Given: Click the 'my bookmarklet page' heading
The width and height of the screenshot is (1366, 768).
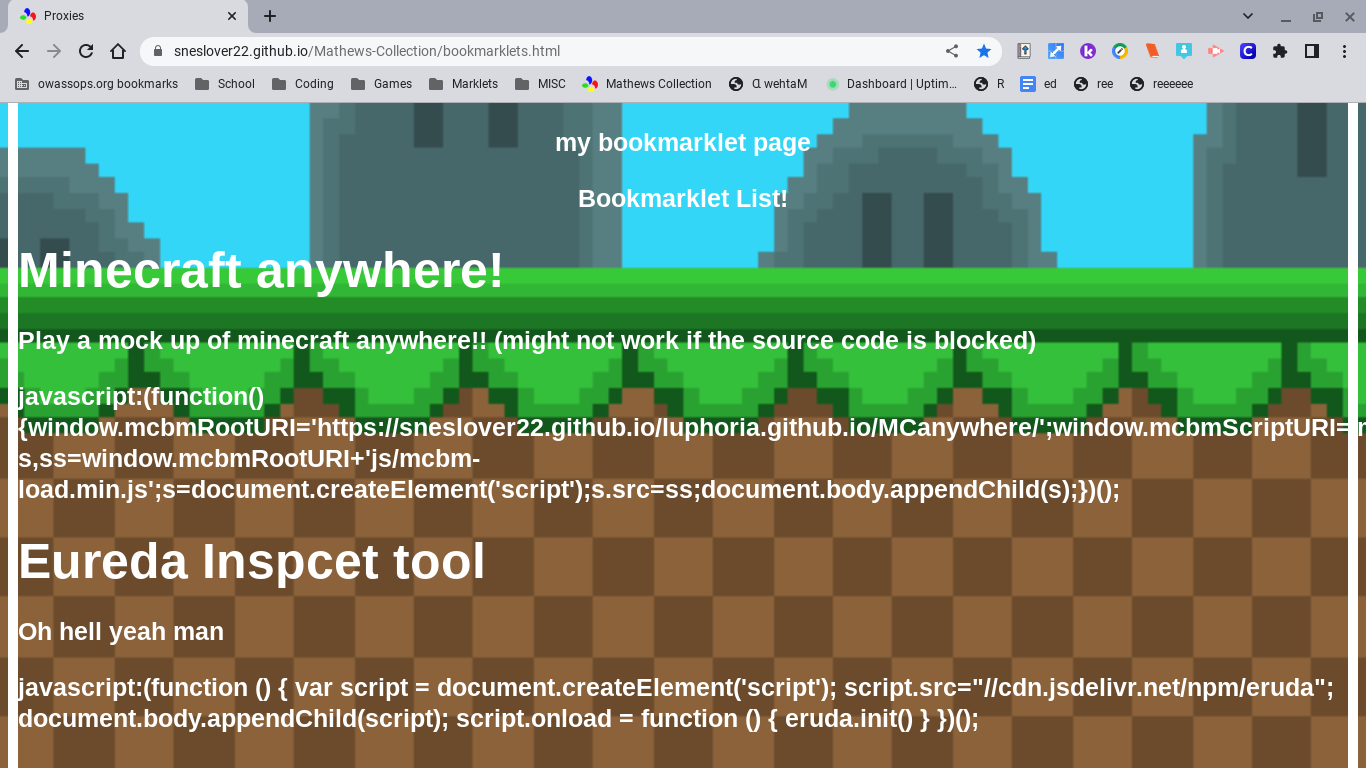Looking at the screenshot, I should [x=683, y=142].
